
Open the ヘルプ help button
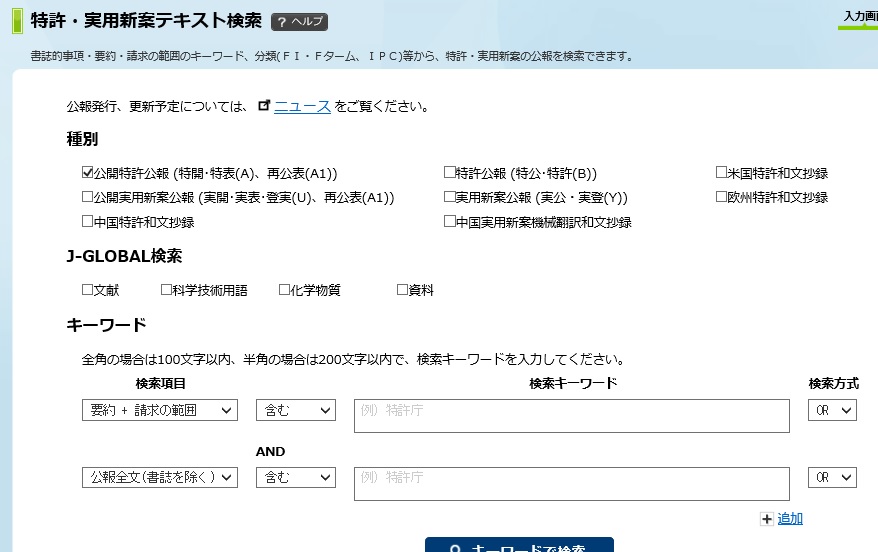[299, 22]
